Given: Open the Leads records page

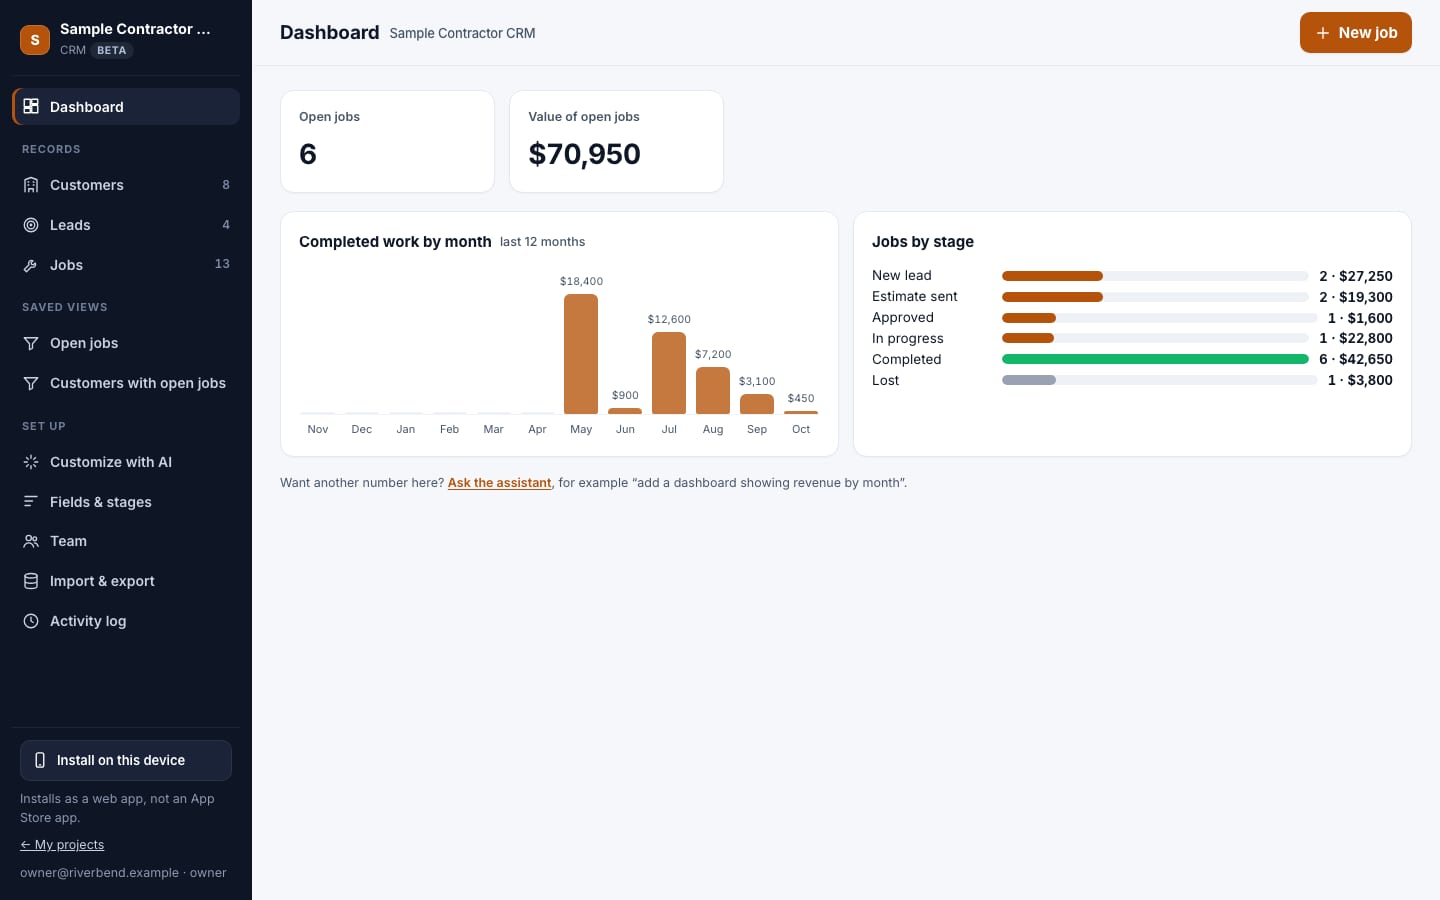Looking at the screenshot, I should click(126, 225).
